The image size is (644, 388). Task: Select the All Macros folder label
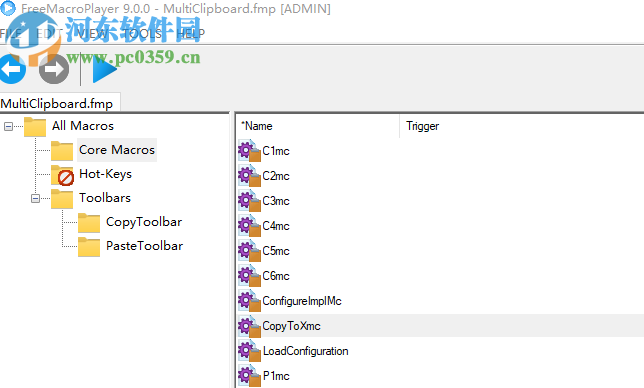tap(83, 126)
